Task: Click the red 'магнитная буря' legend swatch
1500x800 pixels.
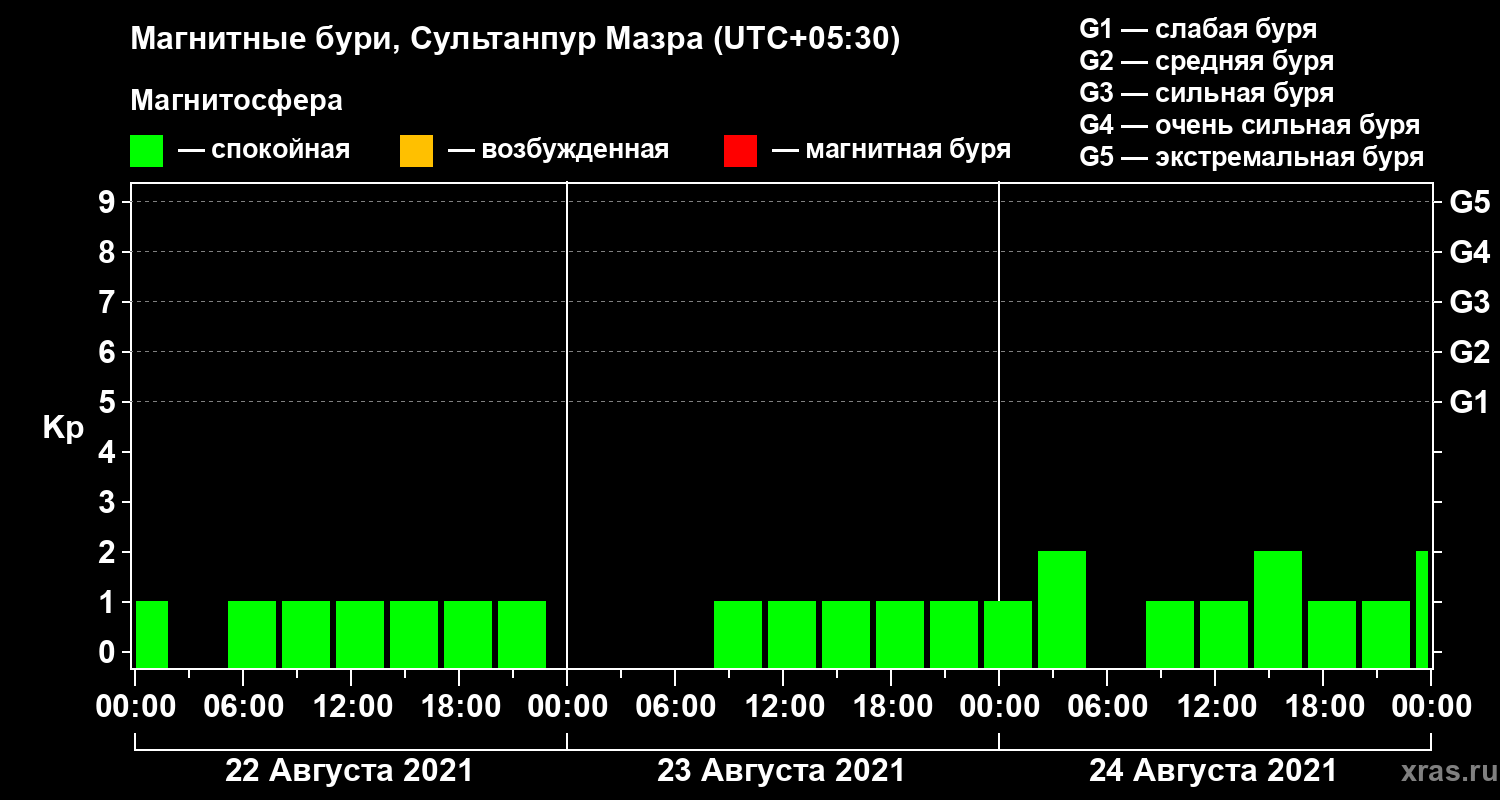Action: coord(740,151)
